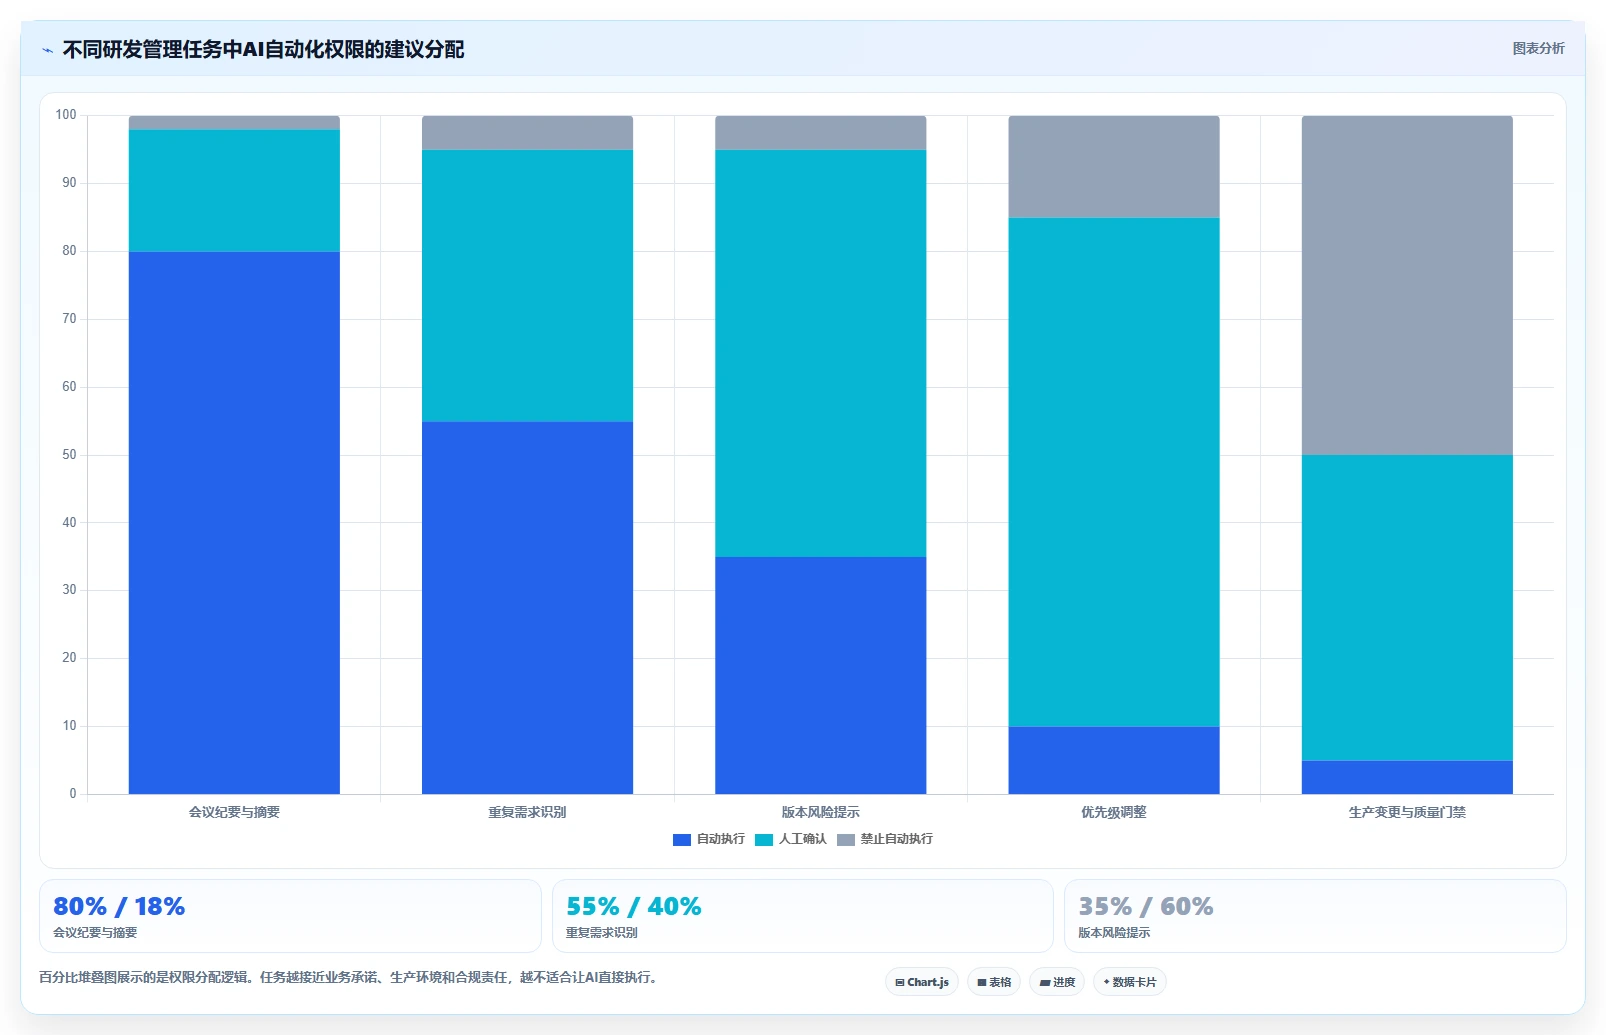The width and height of the screenshot is (1606, 1035).
Task: Click the blue 自动执行 legend color box
Action: tap(682, 840)
